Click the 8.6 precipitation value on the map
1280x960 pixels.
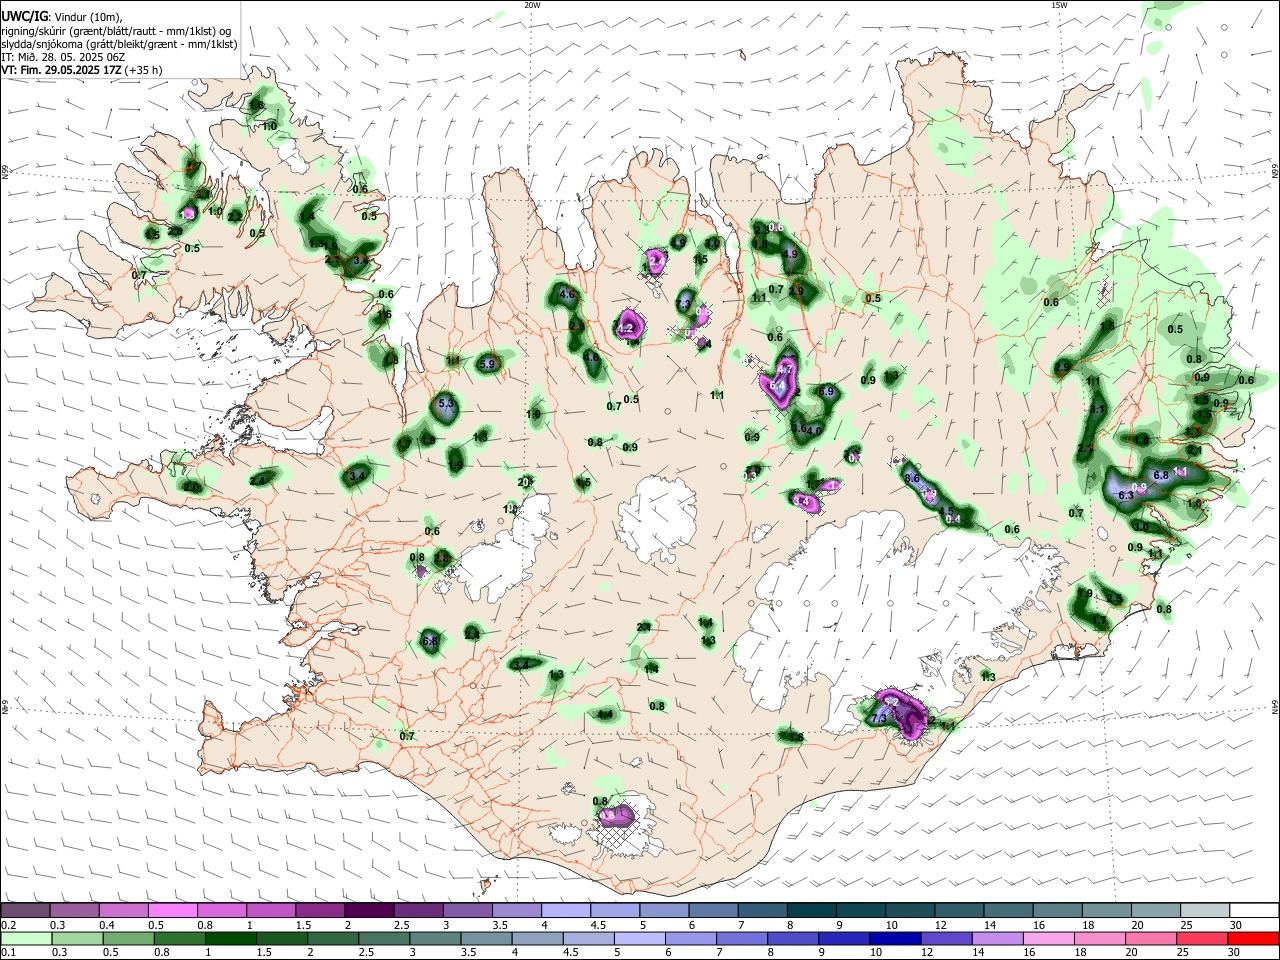[911, 479]
